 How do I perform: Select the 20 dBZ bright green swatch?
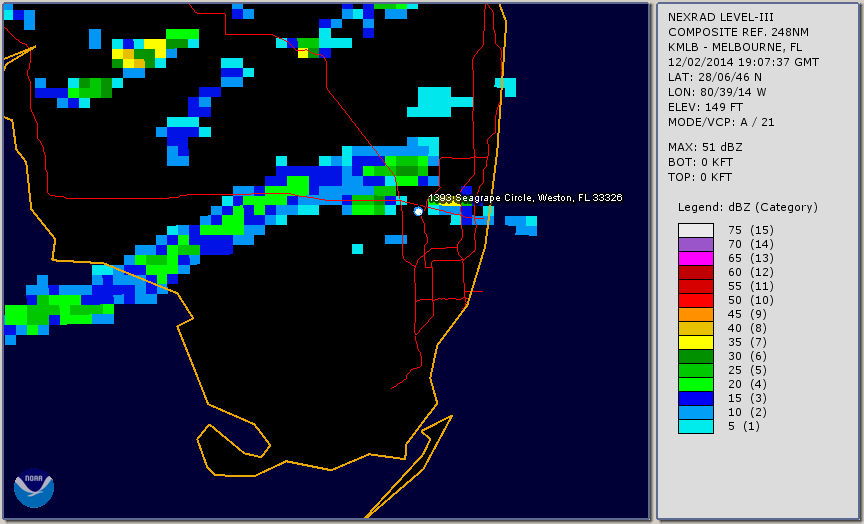click(x=696, y=385)
